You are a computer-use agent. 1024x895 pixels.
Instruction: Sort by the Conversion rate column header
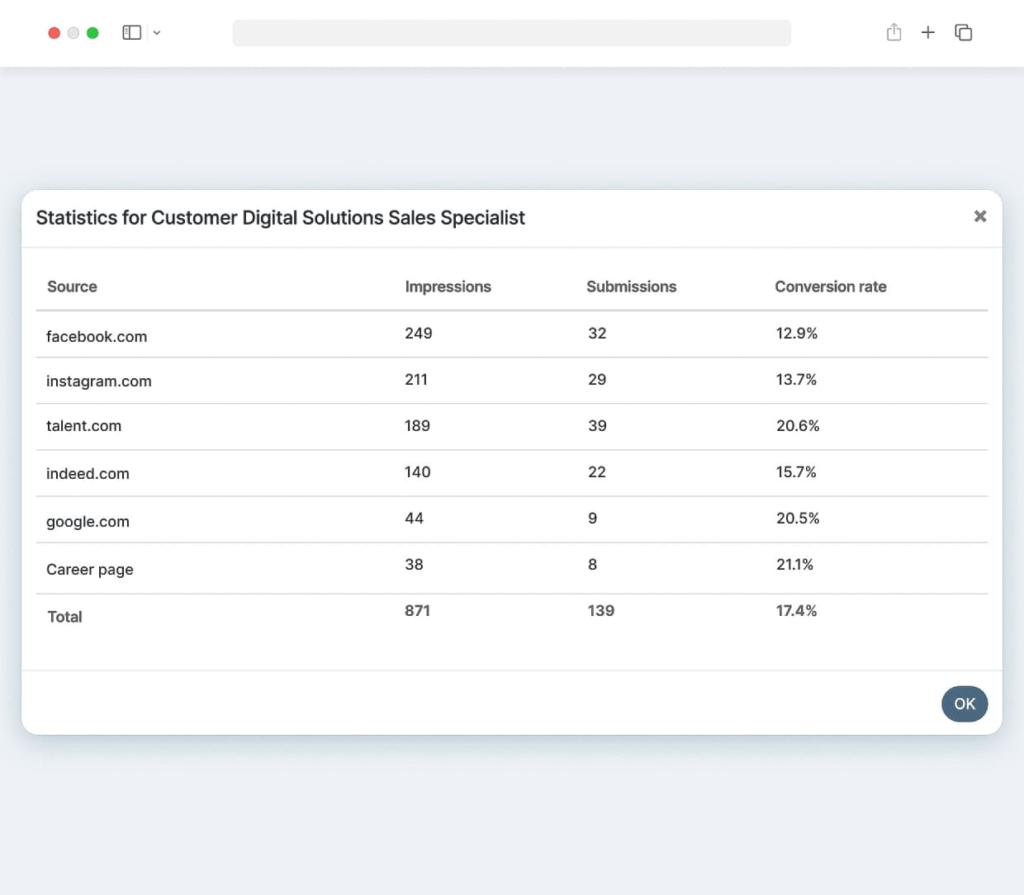click(830, 286)
